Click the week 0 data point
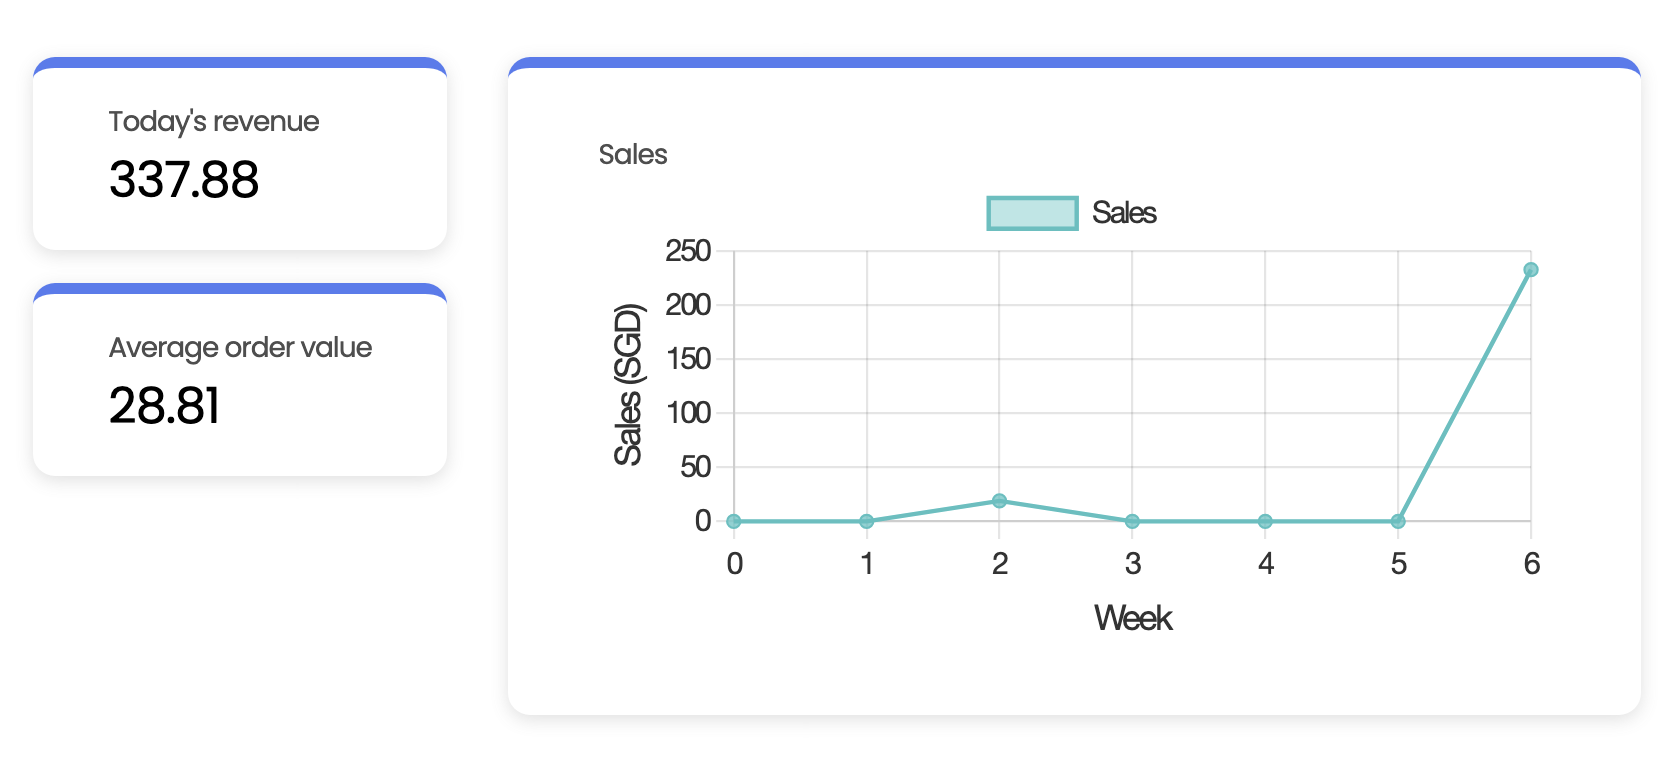 click(x=734, y=521)
